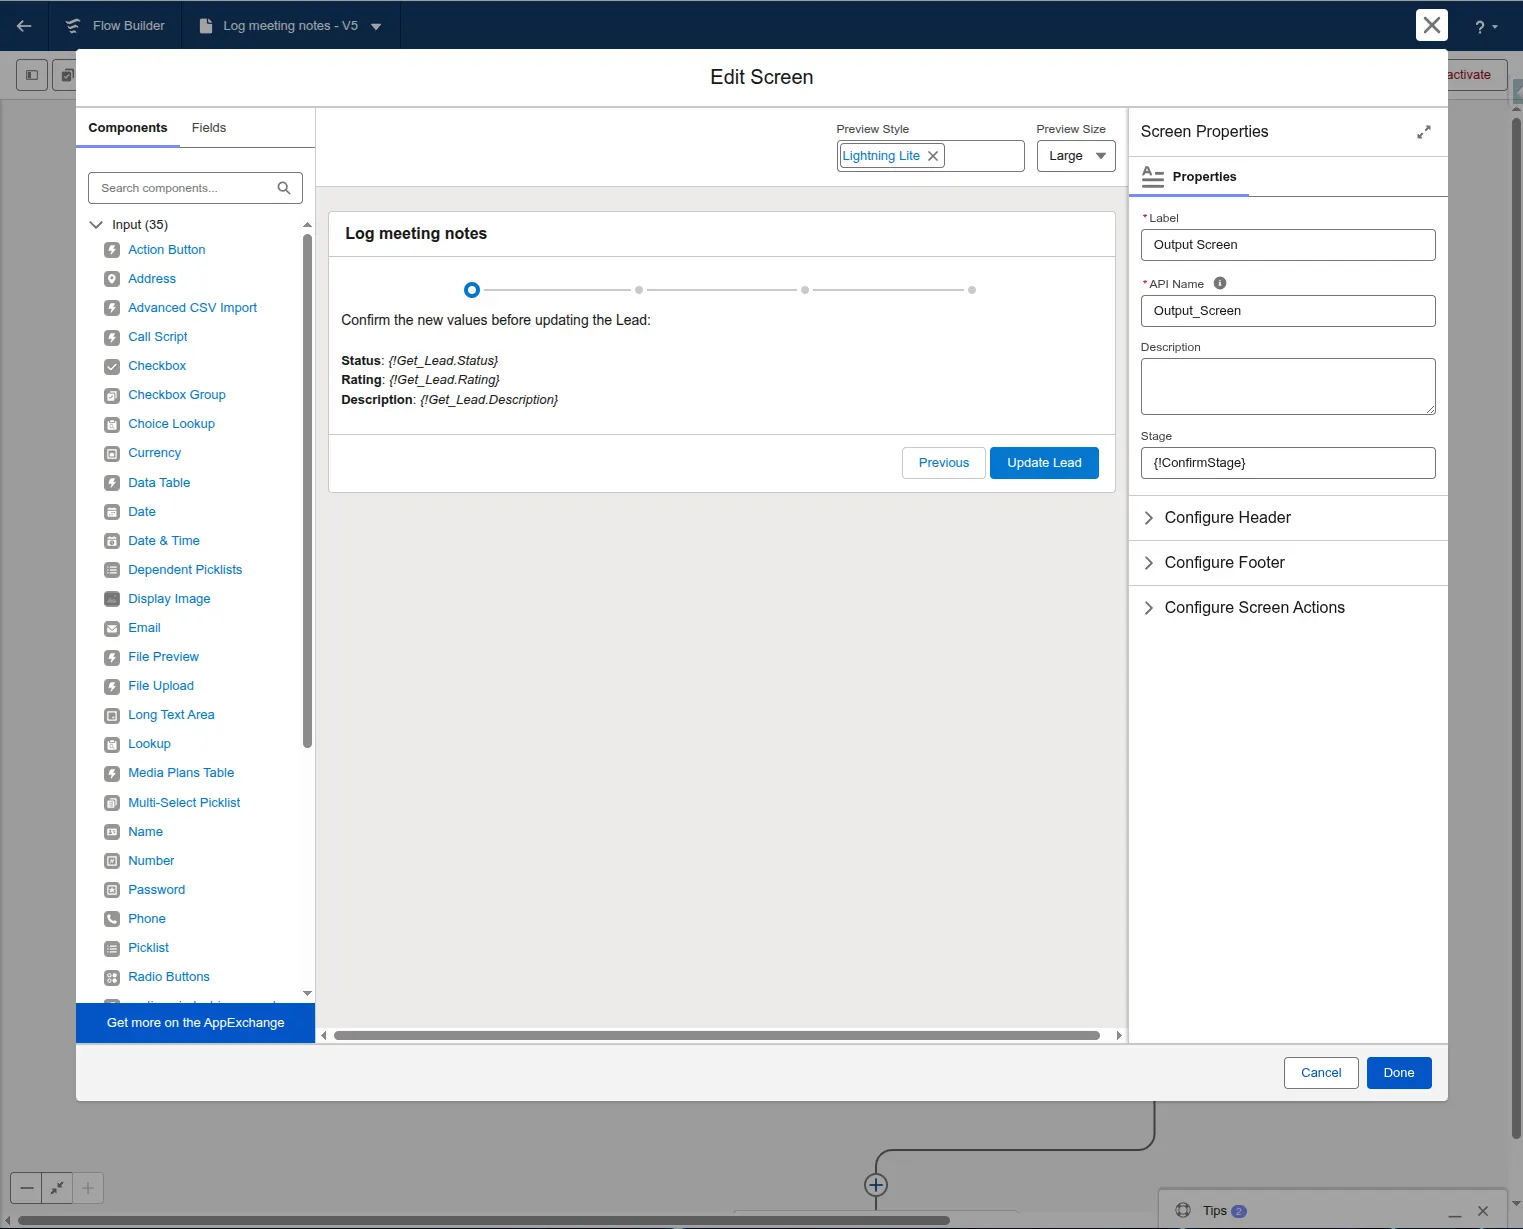Click inside the Description text area
The width and height of the screenshot is (1523, 1229).
[1287, 386]
